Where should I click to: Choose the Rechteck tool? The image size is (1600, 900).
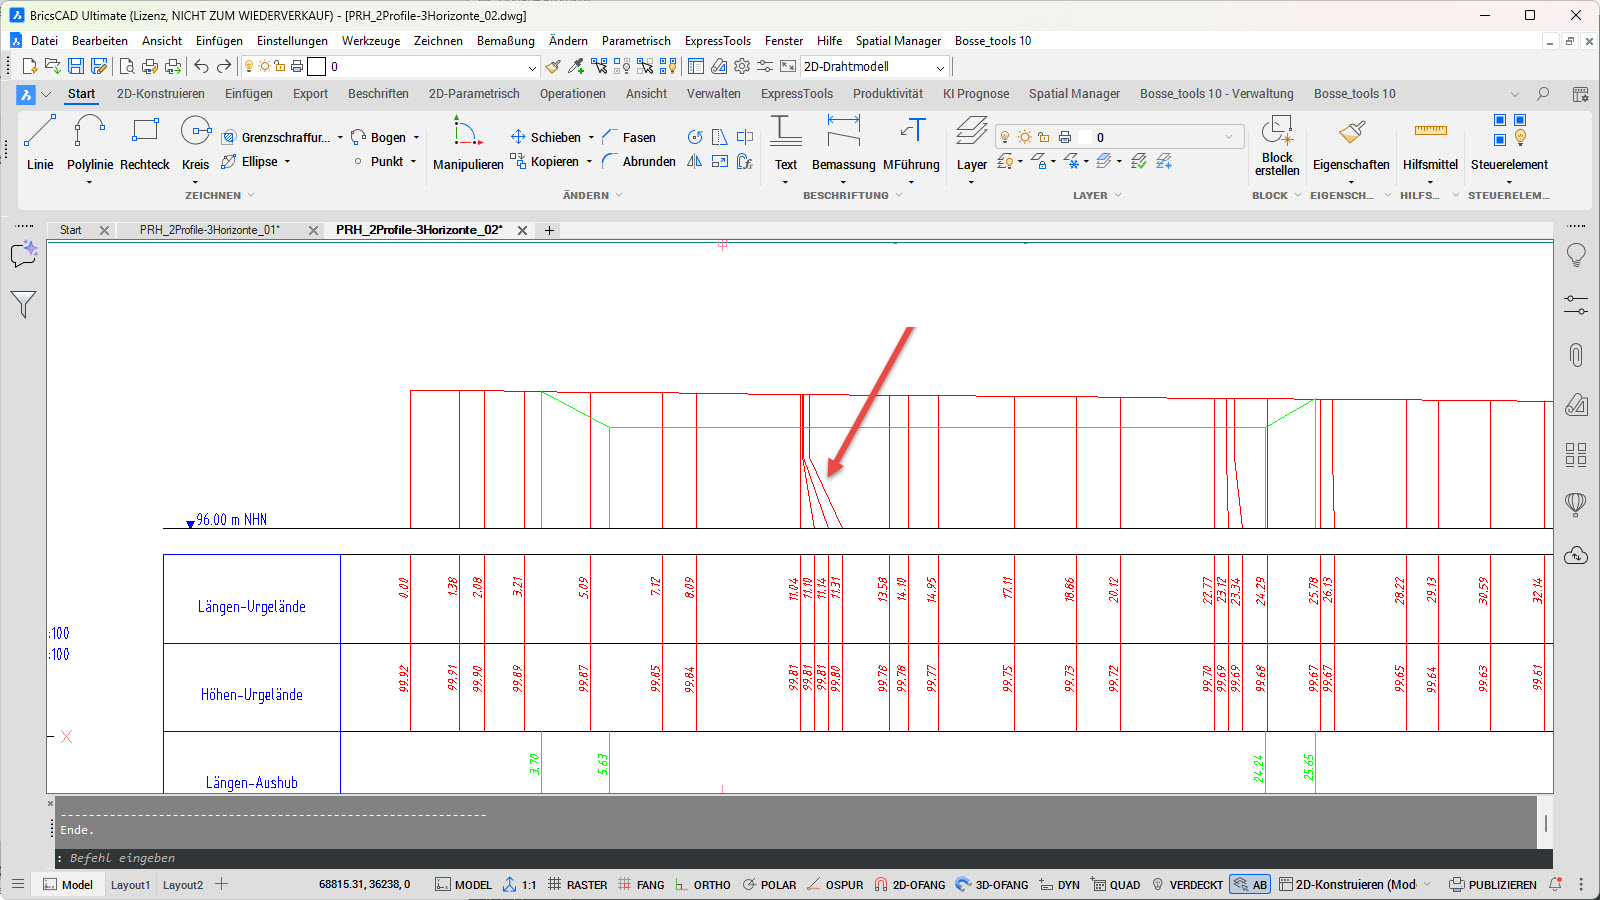(x=145, y=143)
